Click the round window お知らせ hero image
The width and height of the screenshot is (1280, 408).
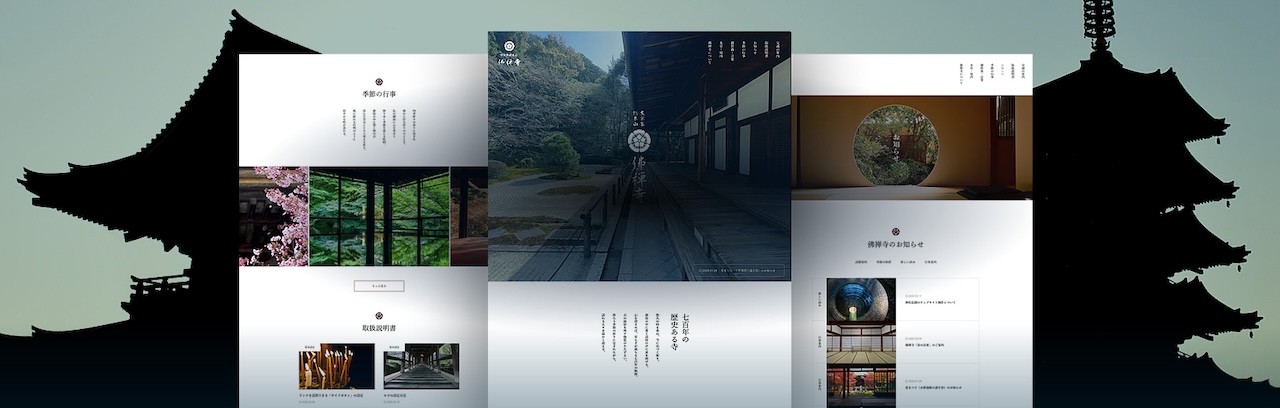(911, 148)
